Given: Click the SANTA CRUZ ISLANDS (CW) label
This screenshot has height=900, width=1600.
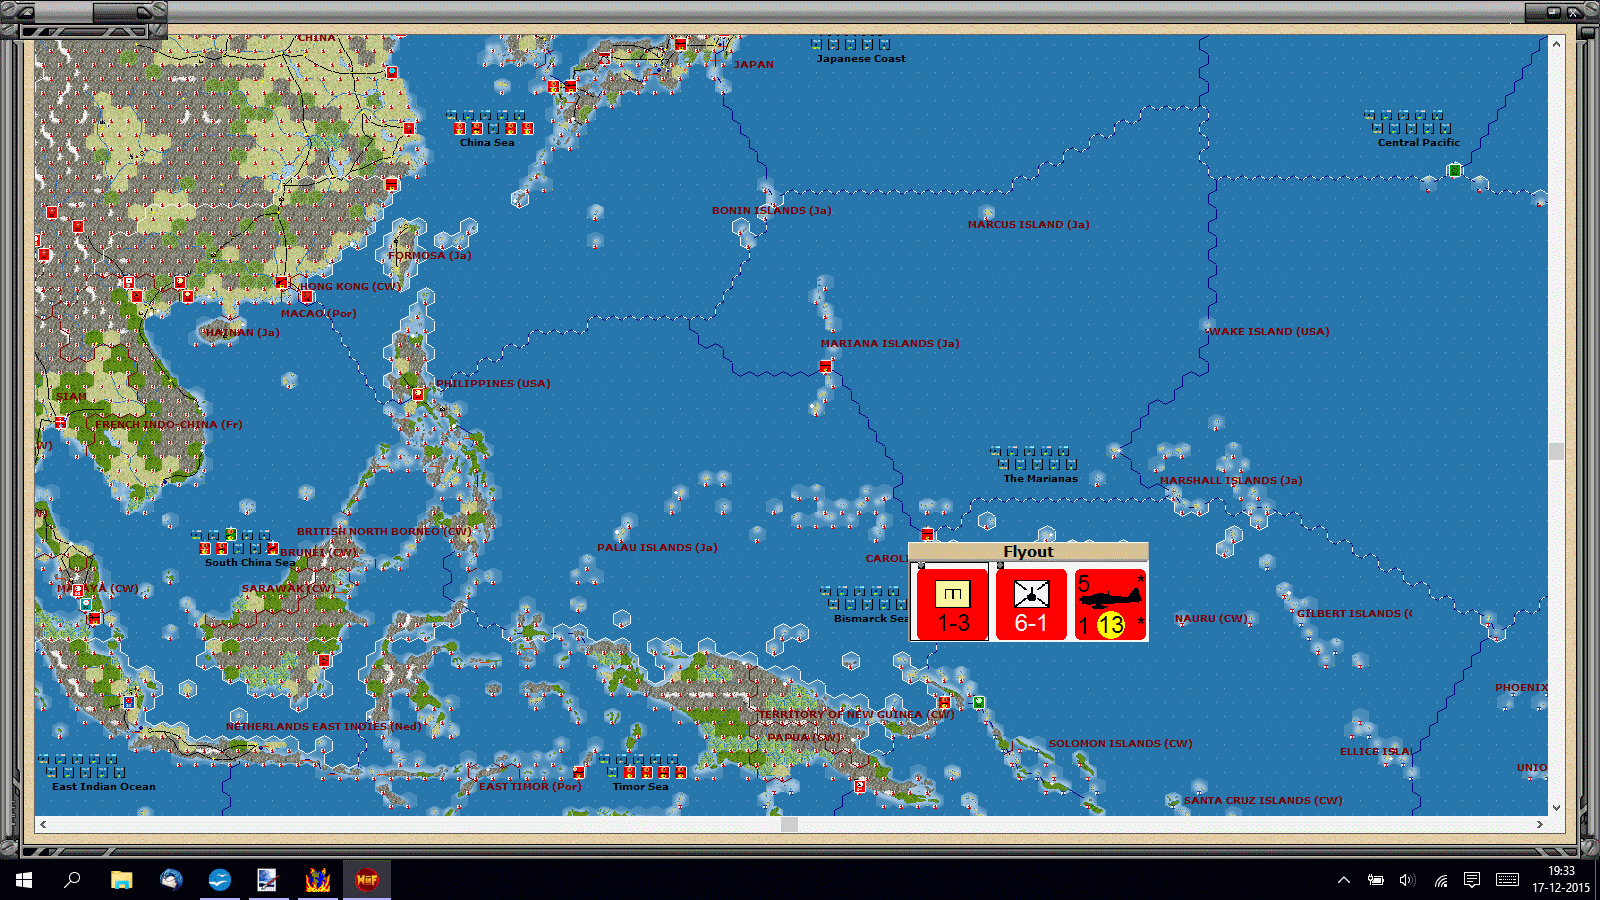Looking at the screenshot, I should (1262, 801).
